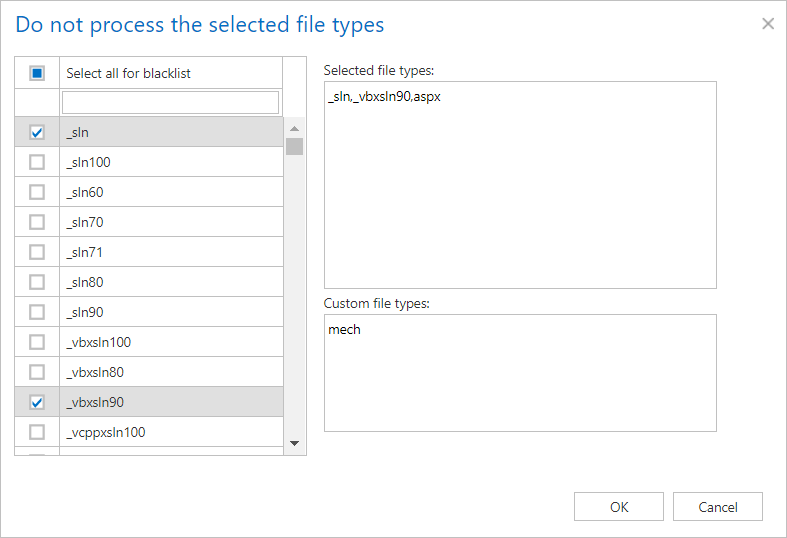Confirm with the OK button

(618, 507)
